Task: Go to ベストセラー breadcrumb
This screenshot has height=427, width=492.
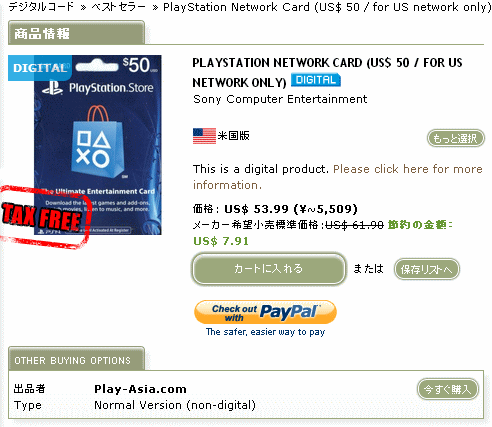Action: [118, 7]
